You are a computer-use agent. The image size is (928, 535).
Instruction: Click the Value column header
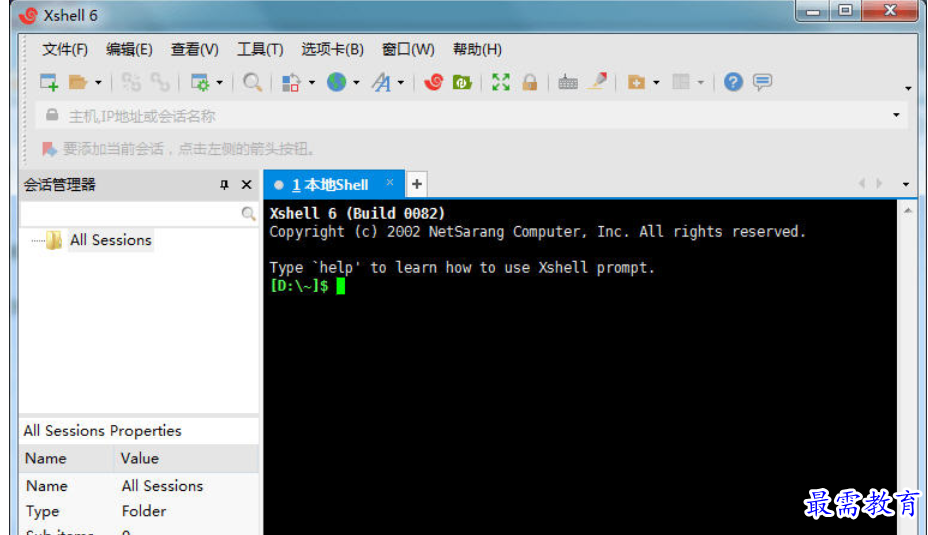[x=186, y=458]
